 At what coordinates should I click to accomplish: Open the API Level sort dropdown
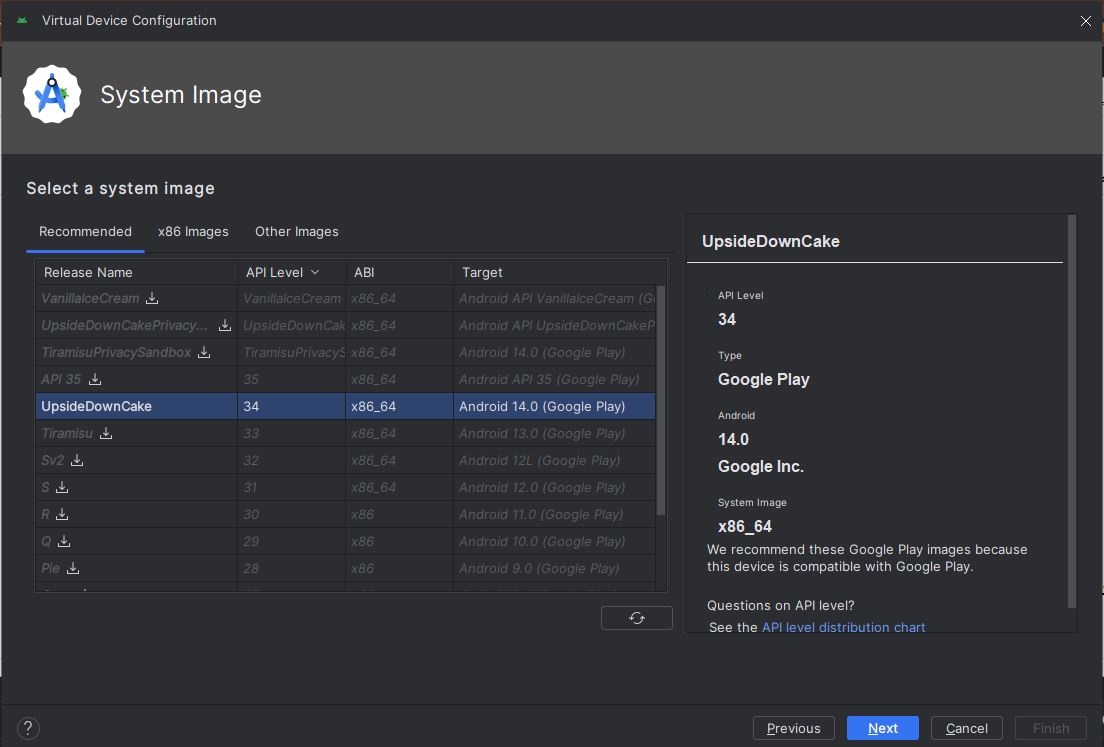tap(313, 271)
